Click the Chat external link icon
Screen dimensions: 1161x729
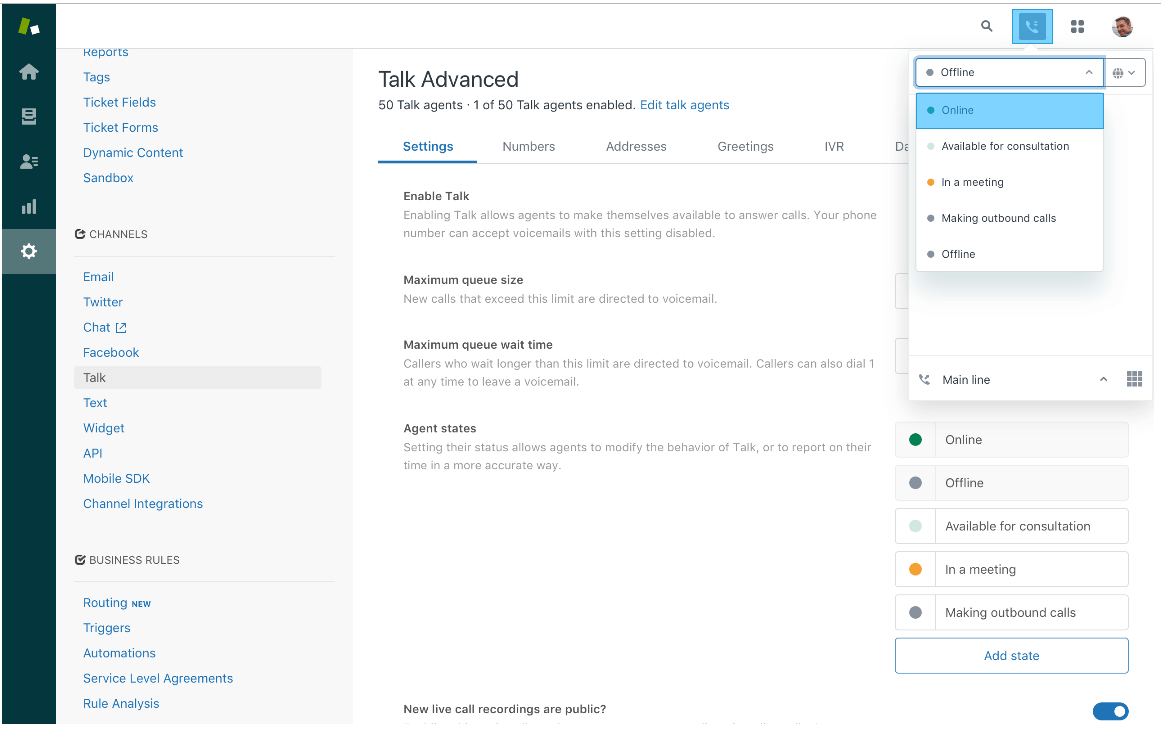coord(121,327)
